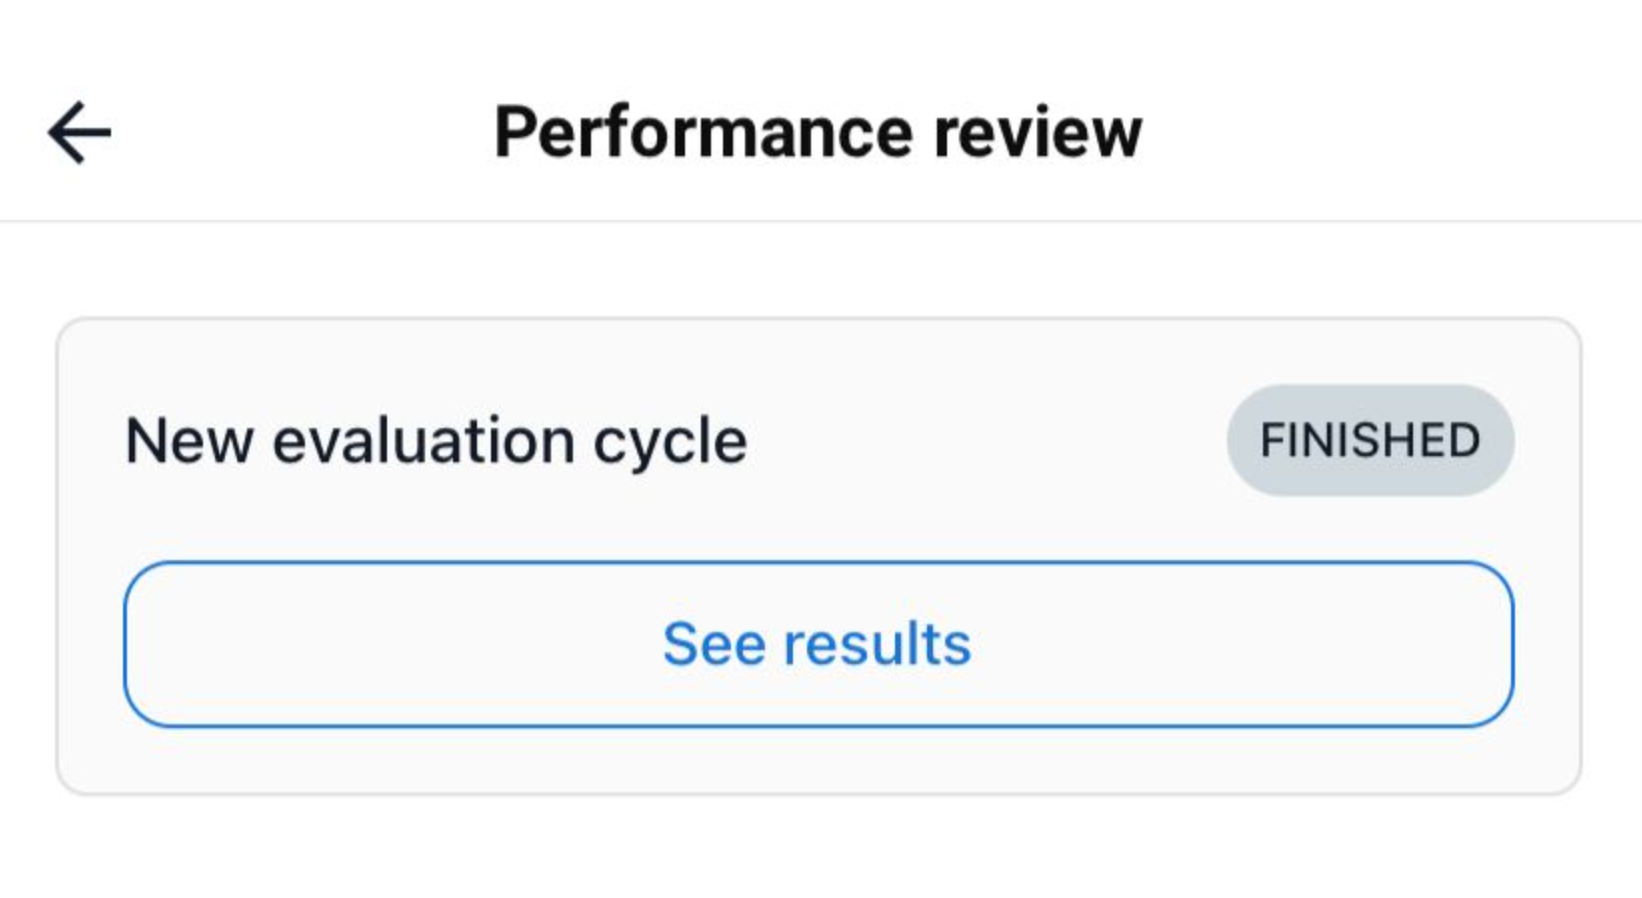The width and height of the screenshot is (1642, 898).
Task: Open See results for New evaluation cycle
Action: (x=818, y=644)
